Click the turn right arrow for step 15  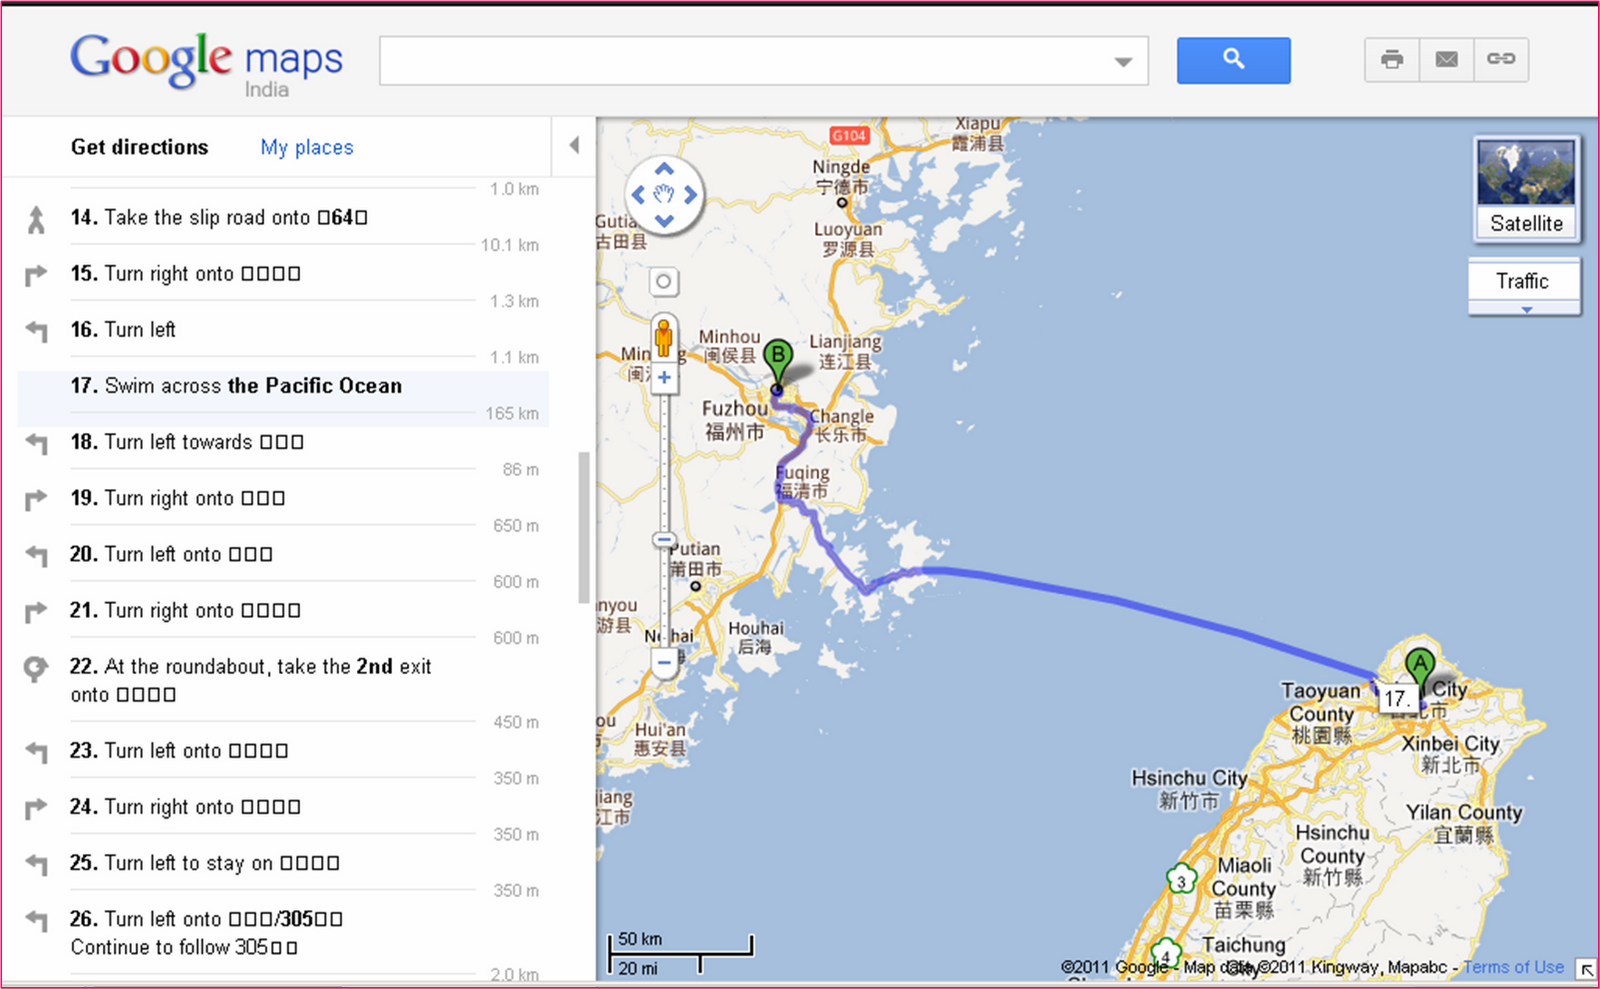pos(36,275)
